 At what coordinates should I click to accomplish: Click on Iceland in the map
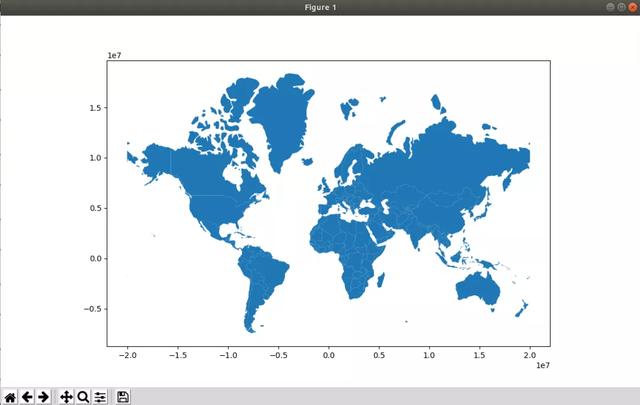(308, 162)
